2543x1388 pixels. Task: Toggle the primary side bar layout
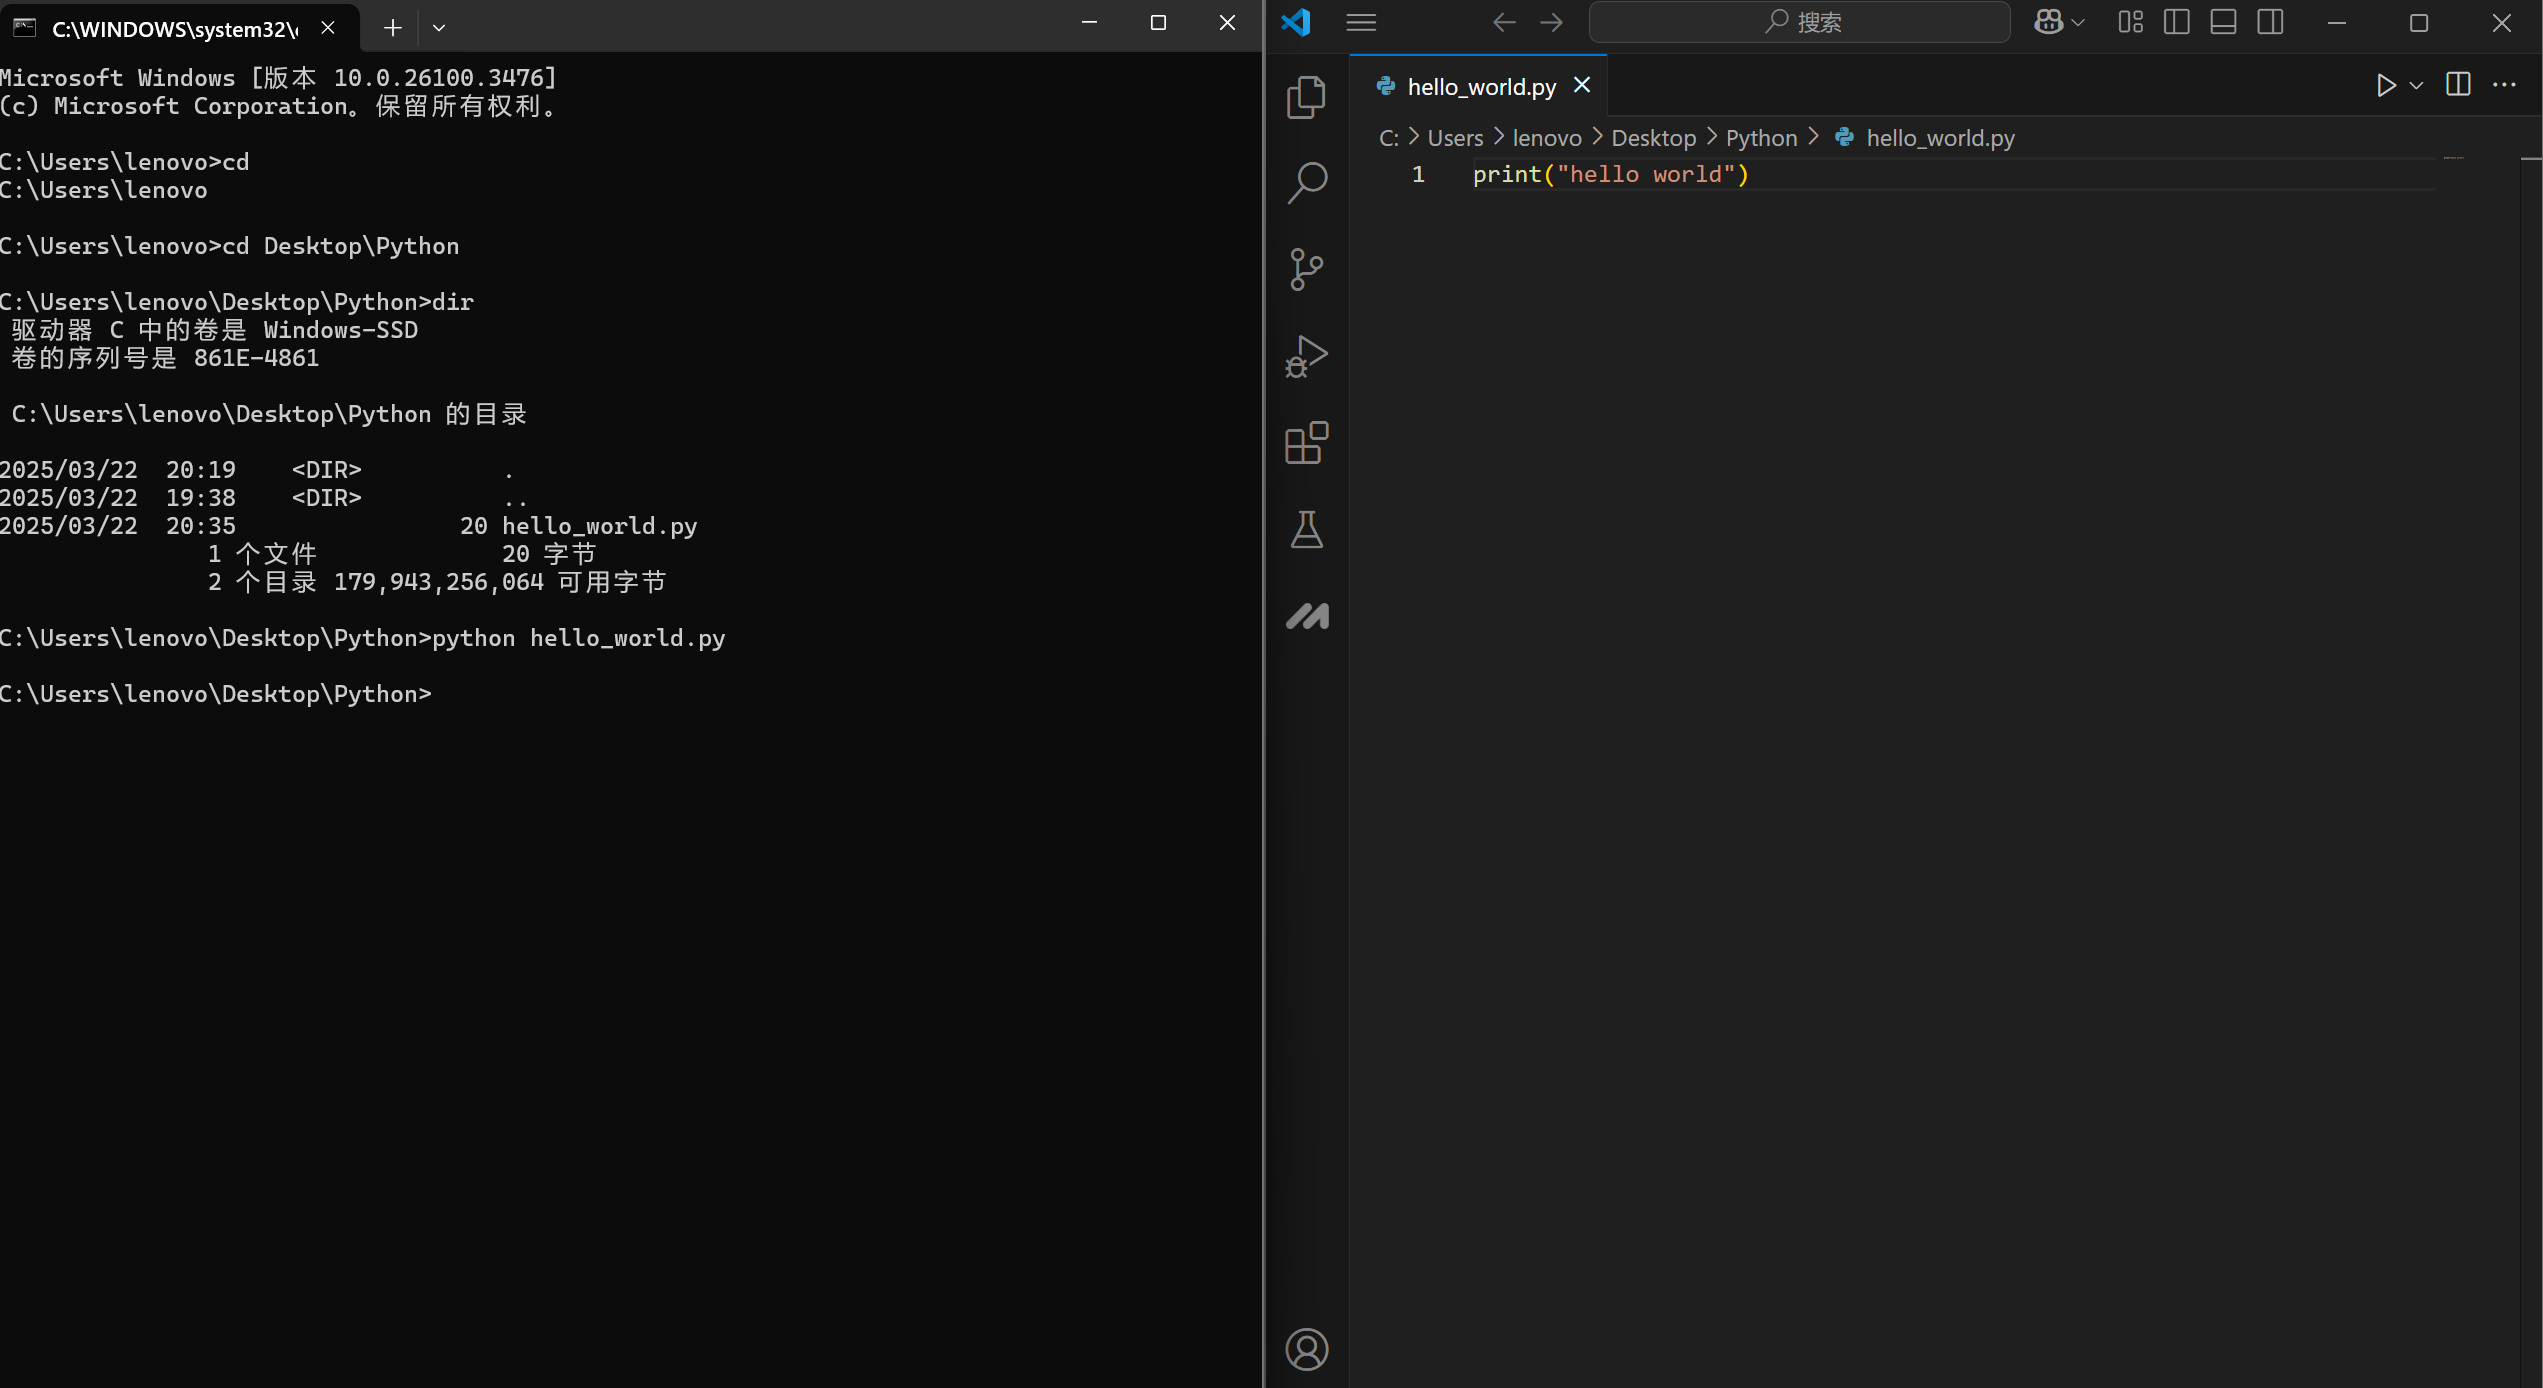click(2176, 22)
